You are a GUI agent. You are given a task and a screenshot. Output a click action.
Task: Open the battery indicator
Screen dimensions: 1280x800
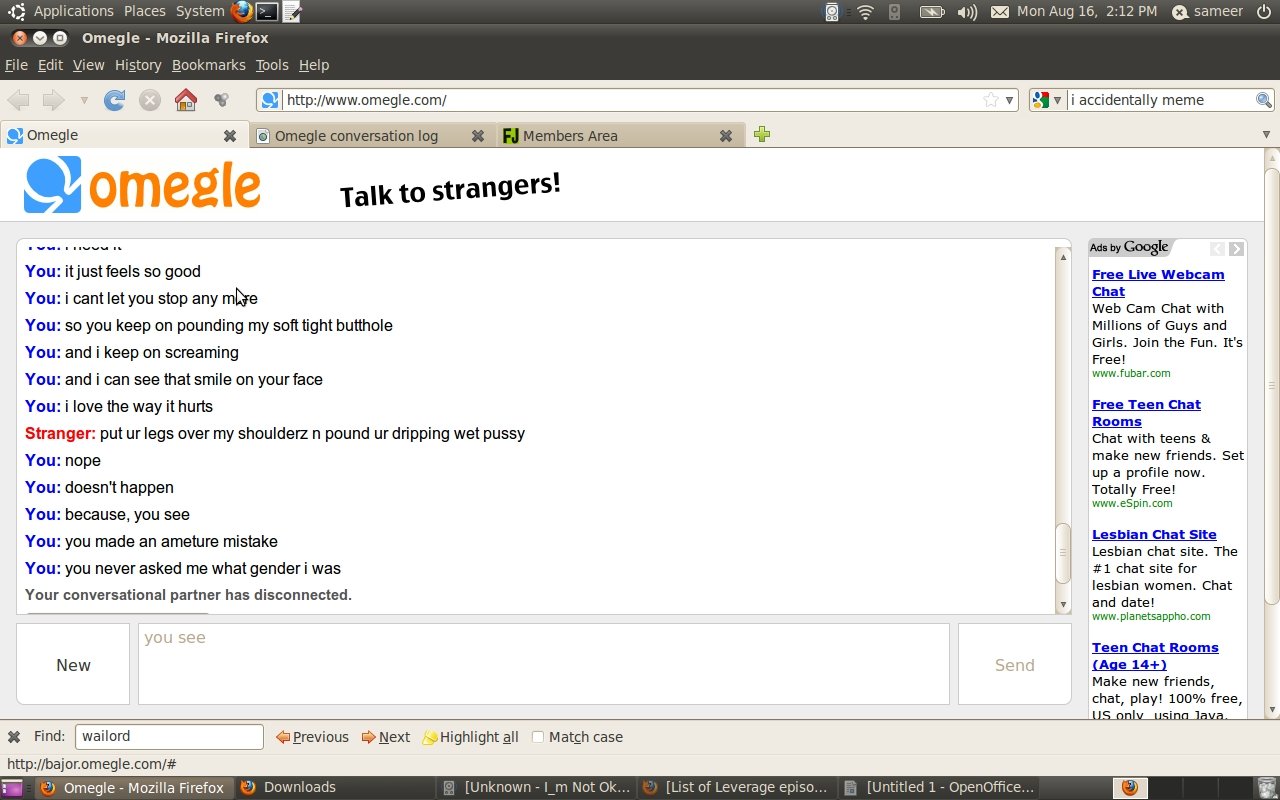point(932,12)
